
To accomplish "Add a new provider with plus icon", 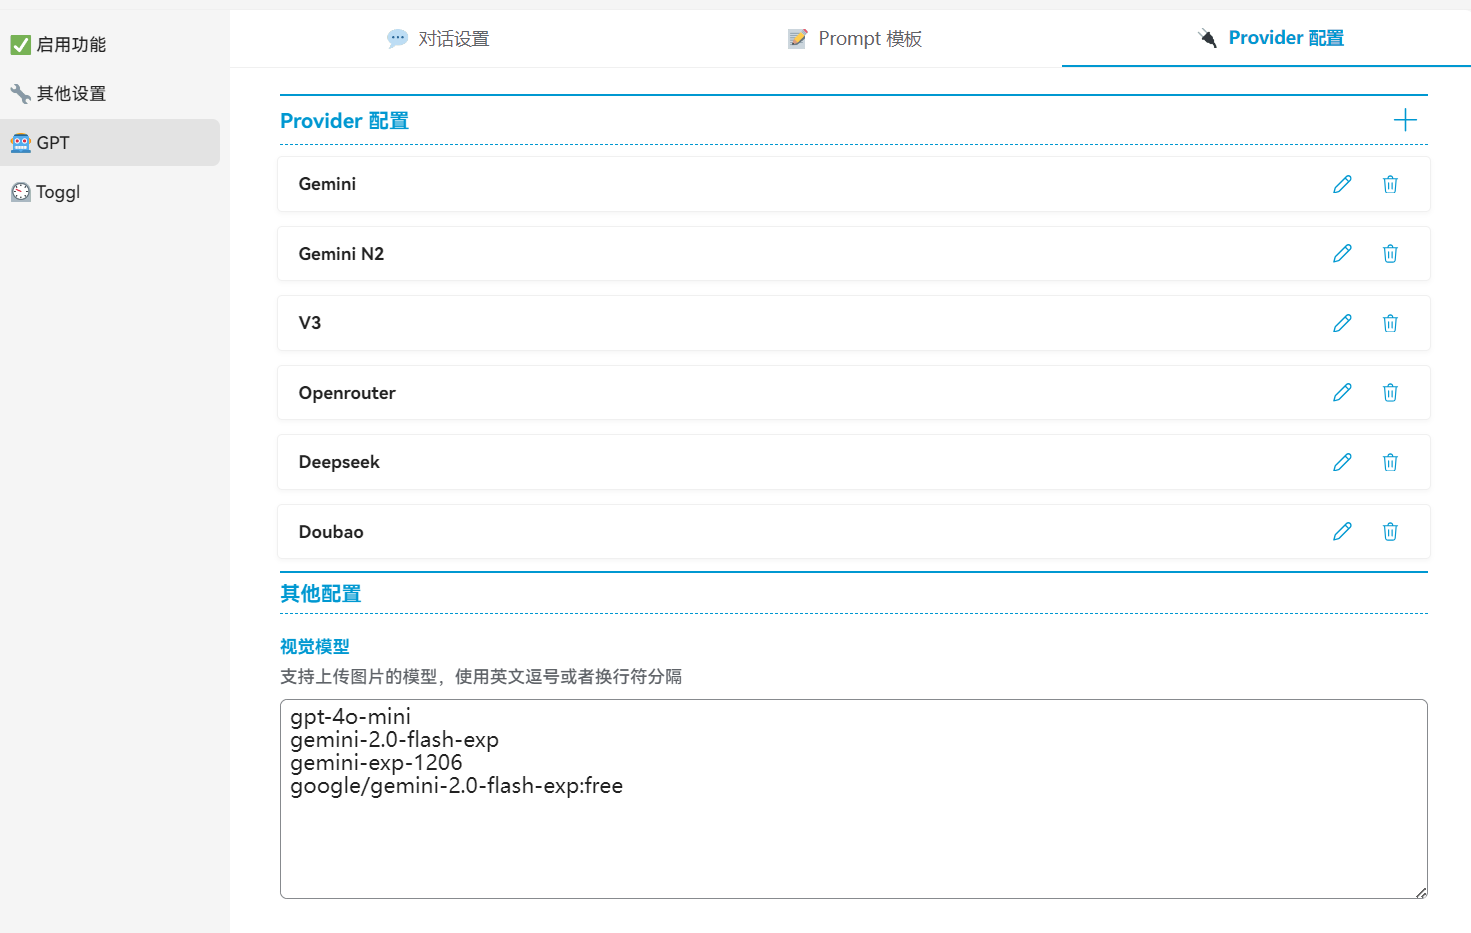I will [x=1405, y=120].
